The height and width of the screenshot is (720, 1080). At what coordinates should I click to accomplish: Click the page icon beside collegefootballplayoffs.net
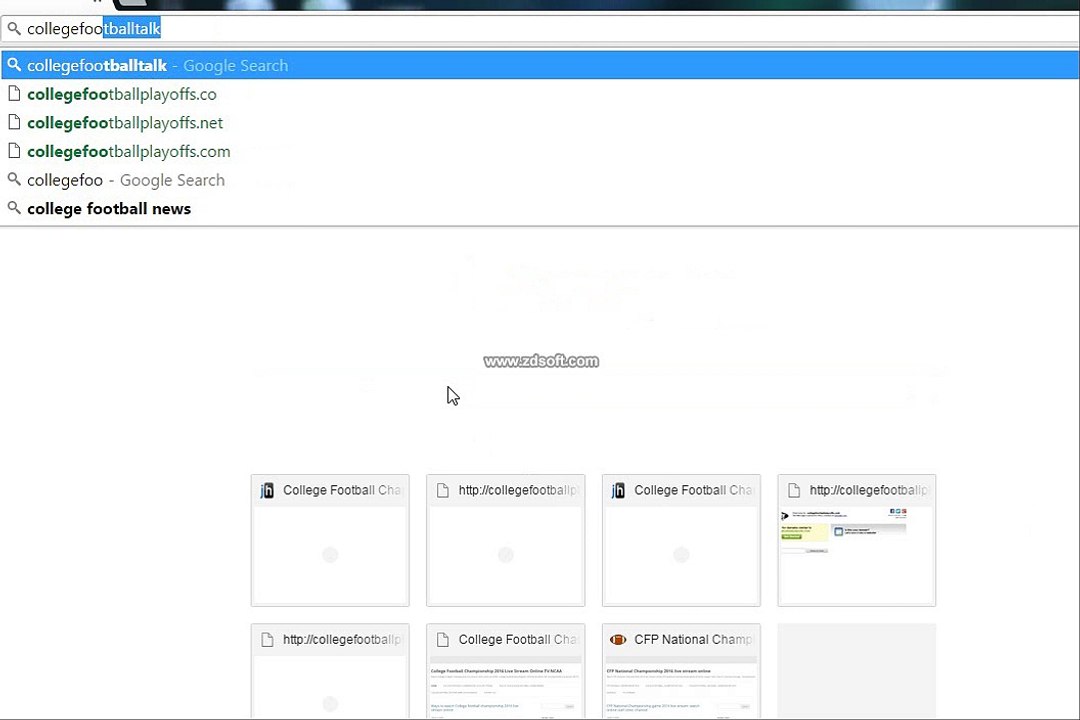[x=14, y=122]
